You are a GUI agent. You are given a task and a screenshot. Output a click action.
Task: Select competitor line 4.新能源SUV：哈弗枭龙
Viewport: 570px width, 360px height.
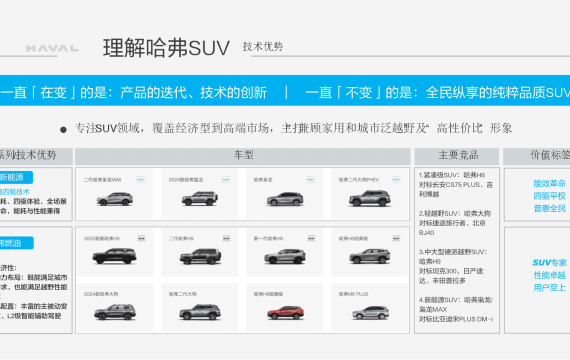[x=456, y=300]
